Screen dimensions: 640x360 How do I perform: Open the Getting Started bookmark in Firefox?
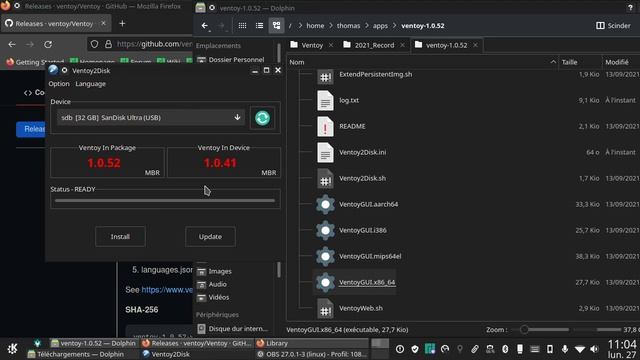[x=35, y=62]
